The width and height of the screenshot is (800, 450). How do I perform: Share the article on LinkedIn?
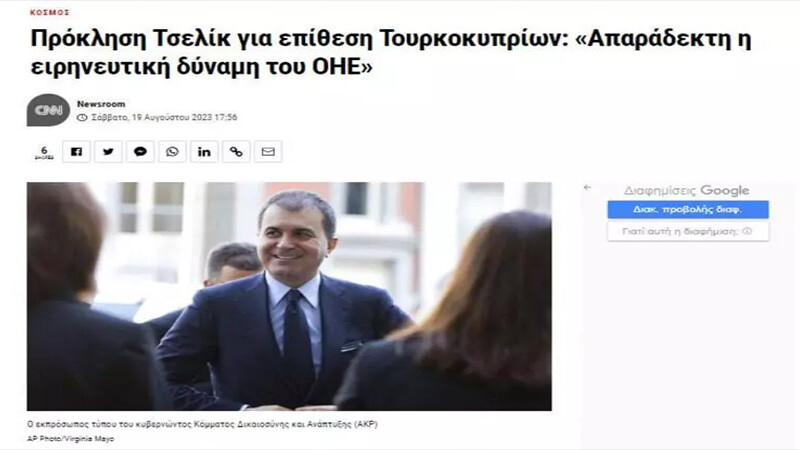(204, 152)
